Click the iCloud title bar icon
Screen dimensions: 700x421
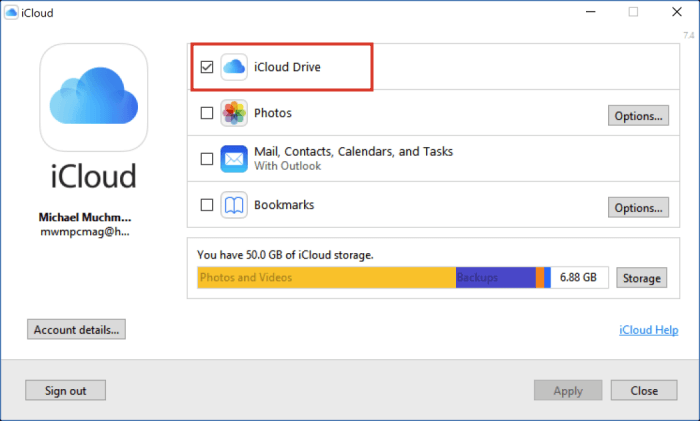tap(11, 13)
